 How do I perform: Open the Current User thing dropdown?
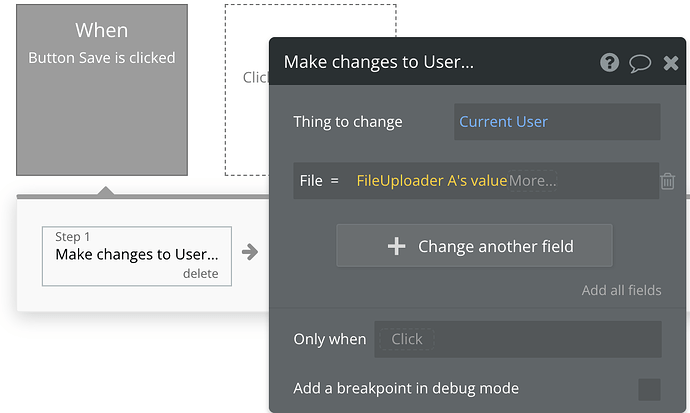[x=556, y=122]
